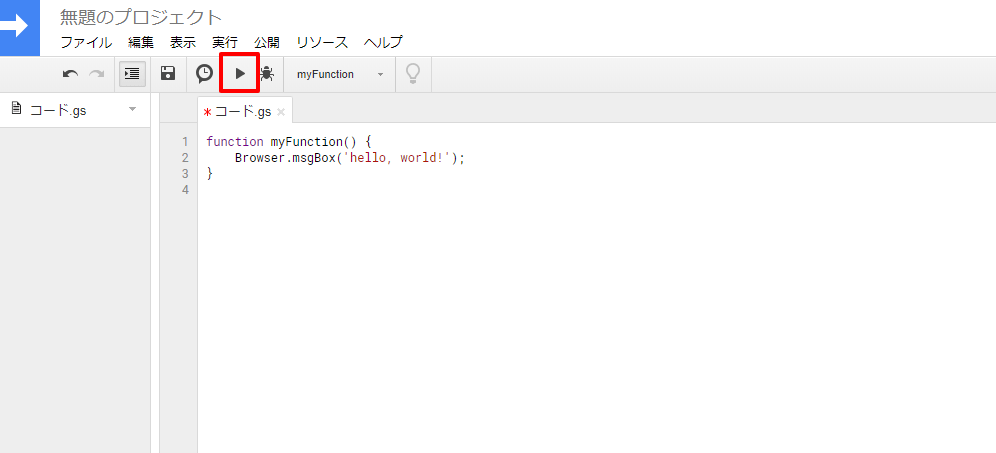The width and height of the screenshot is (996, 453).
Task: Open the ファイル menu
Action: pos(86,43)
